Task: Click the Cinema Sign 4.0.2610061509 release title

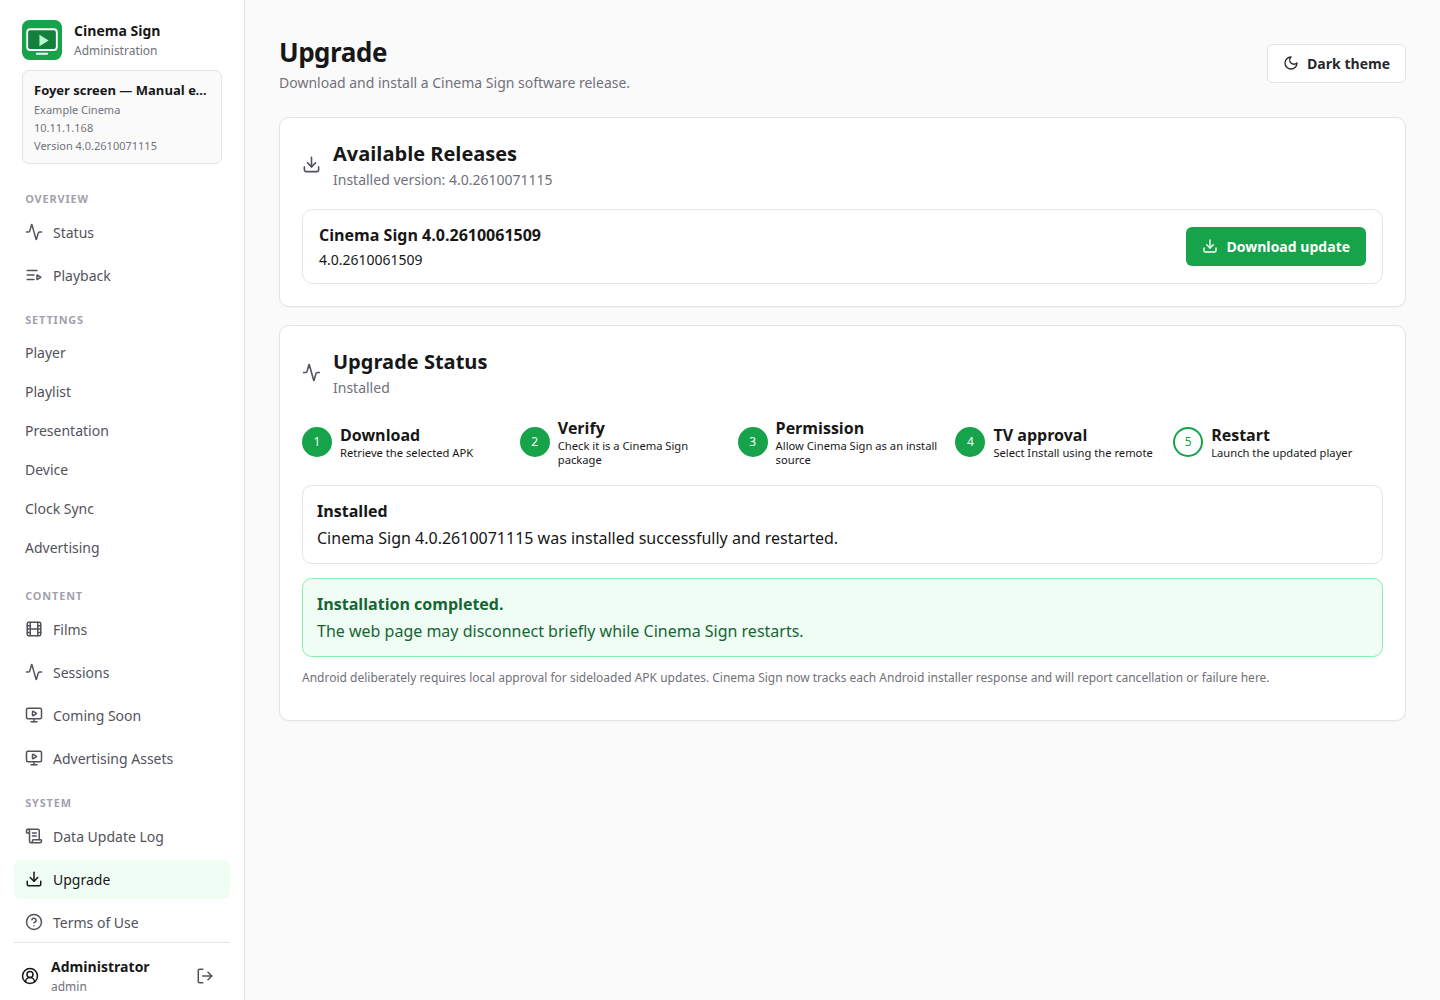Action: 430,235
